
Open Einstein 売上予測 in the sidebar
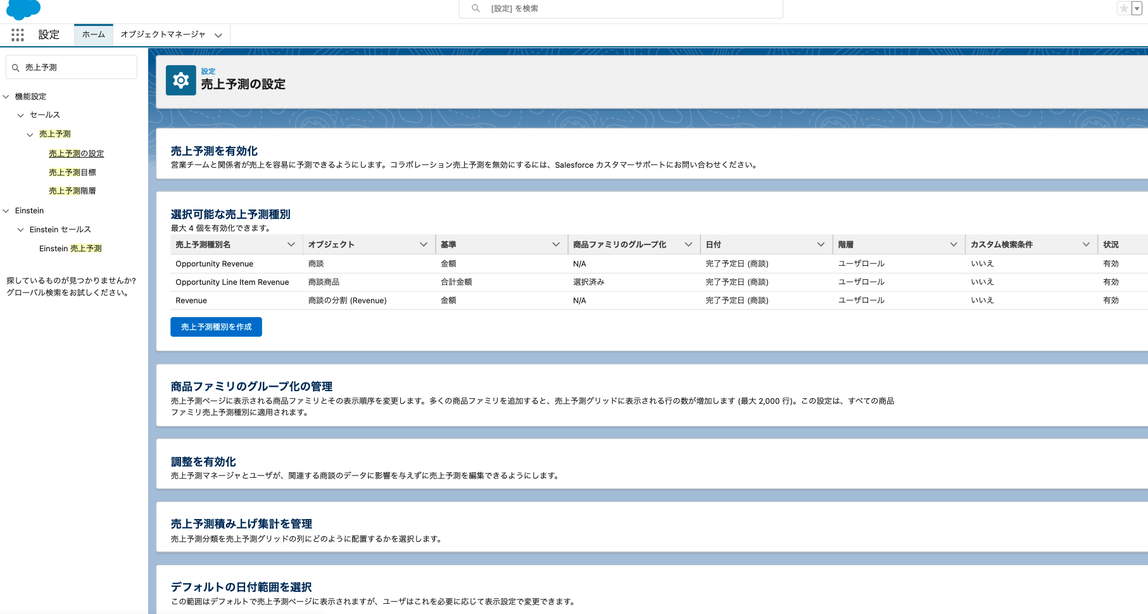pos(70,249)
